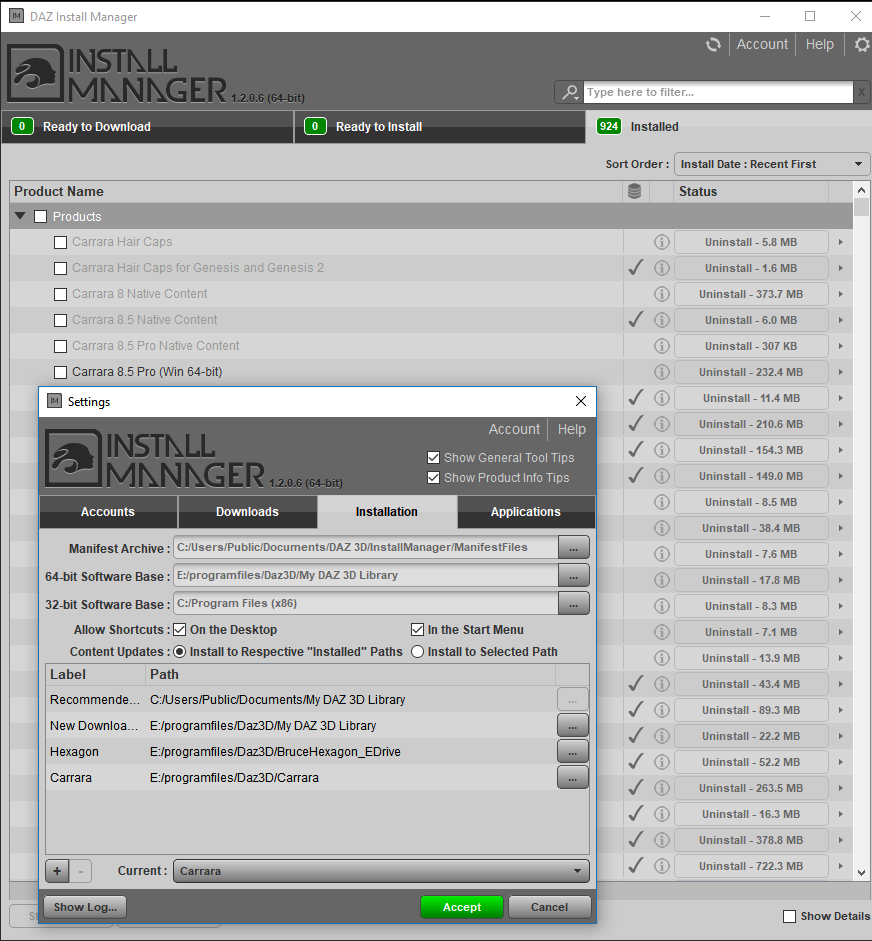This screenshot has width=872, height=941.
Task: Toggle the Products group checkbox
Action: 40,217
